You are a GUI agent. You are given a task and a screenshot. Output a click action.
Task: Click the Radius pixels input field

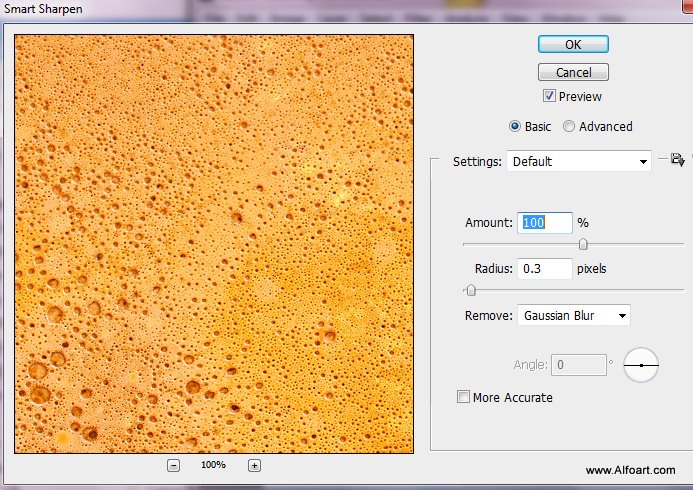click(544, 269)
